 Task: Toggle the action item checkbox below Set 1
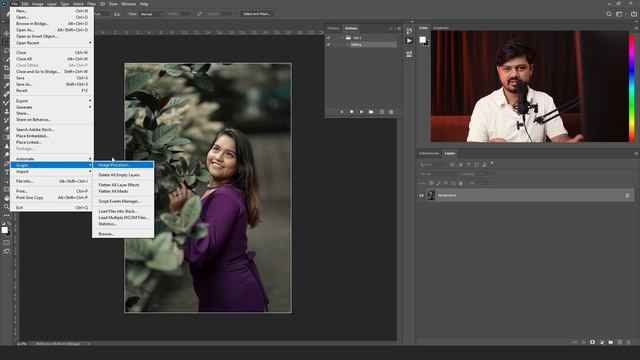pos(329,44)
